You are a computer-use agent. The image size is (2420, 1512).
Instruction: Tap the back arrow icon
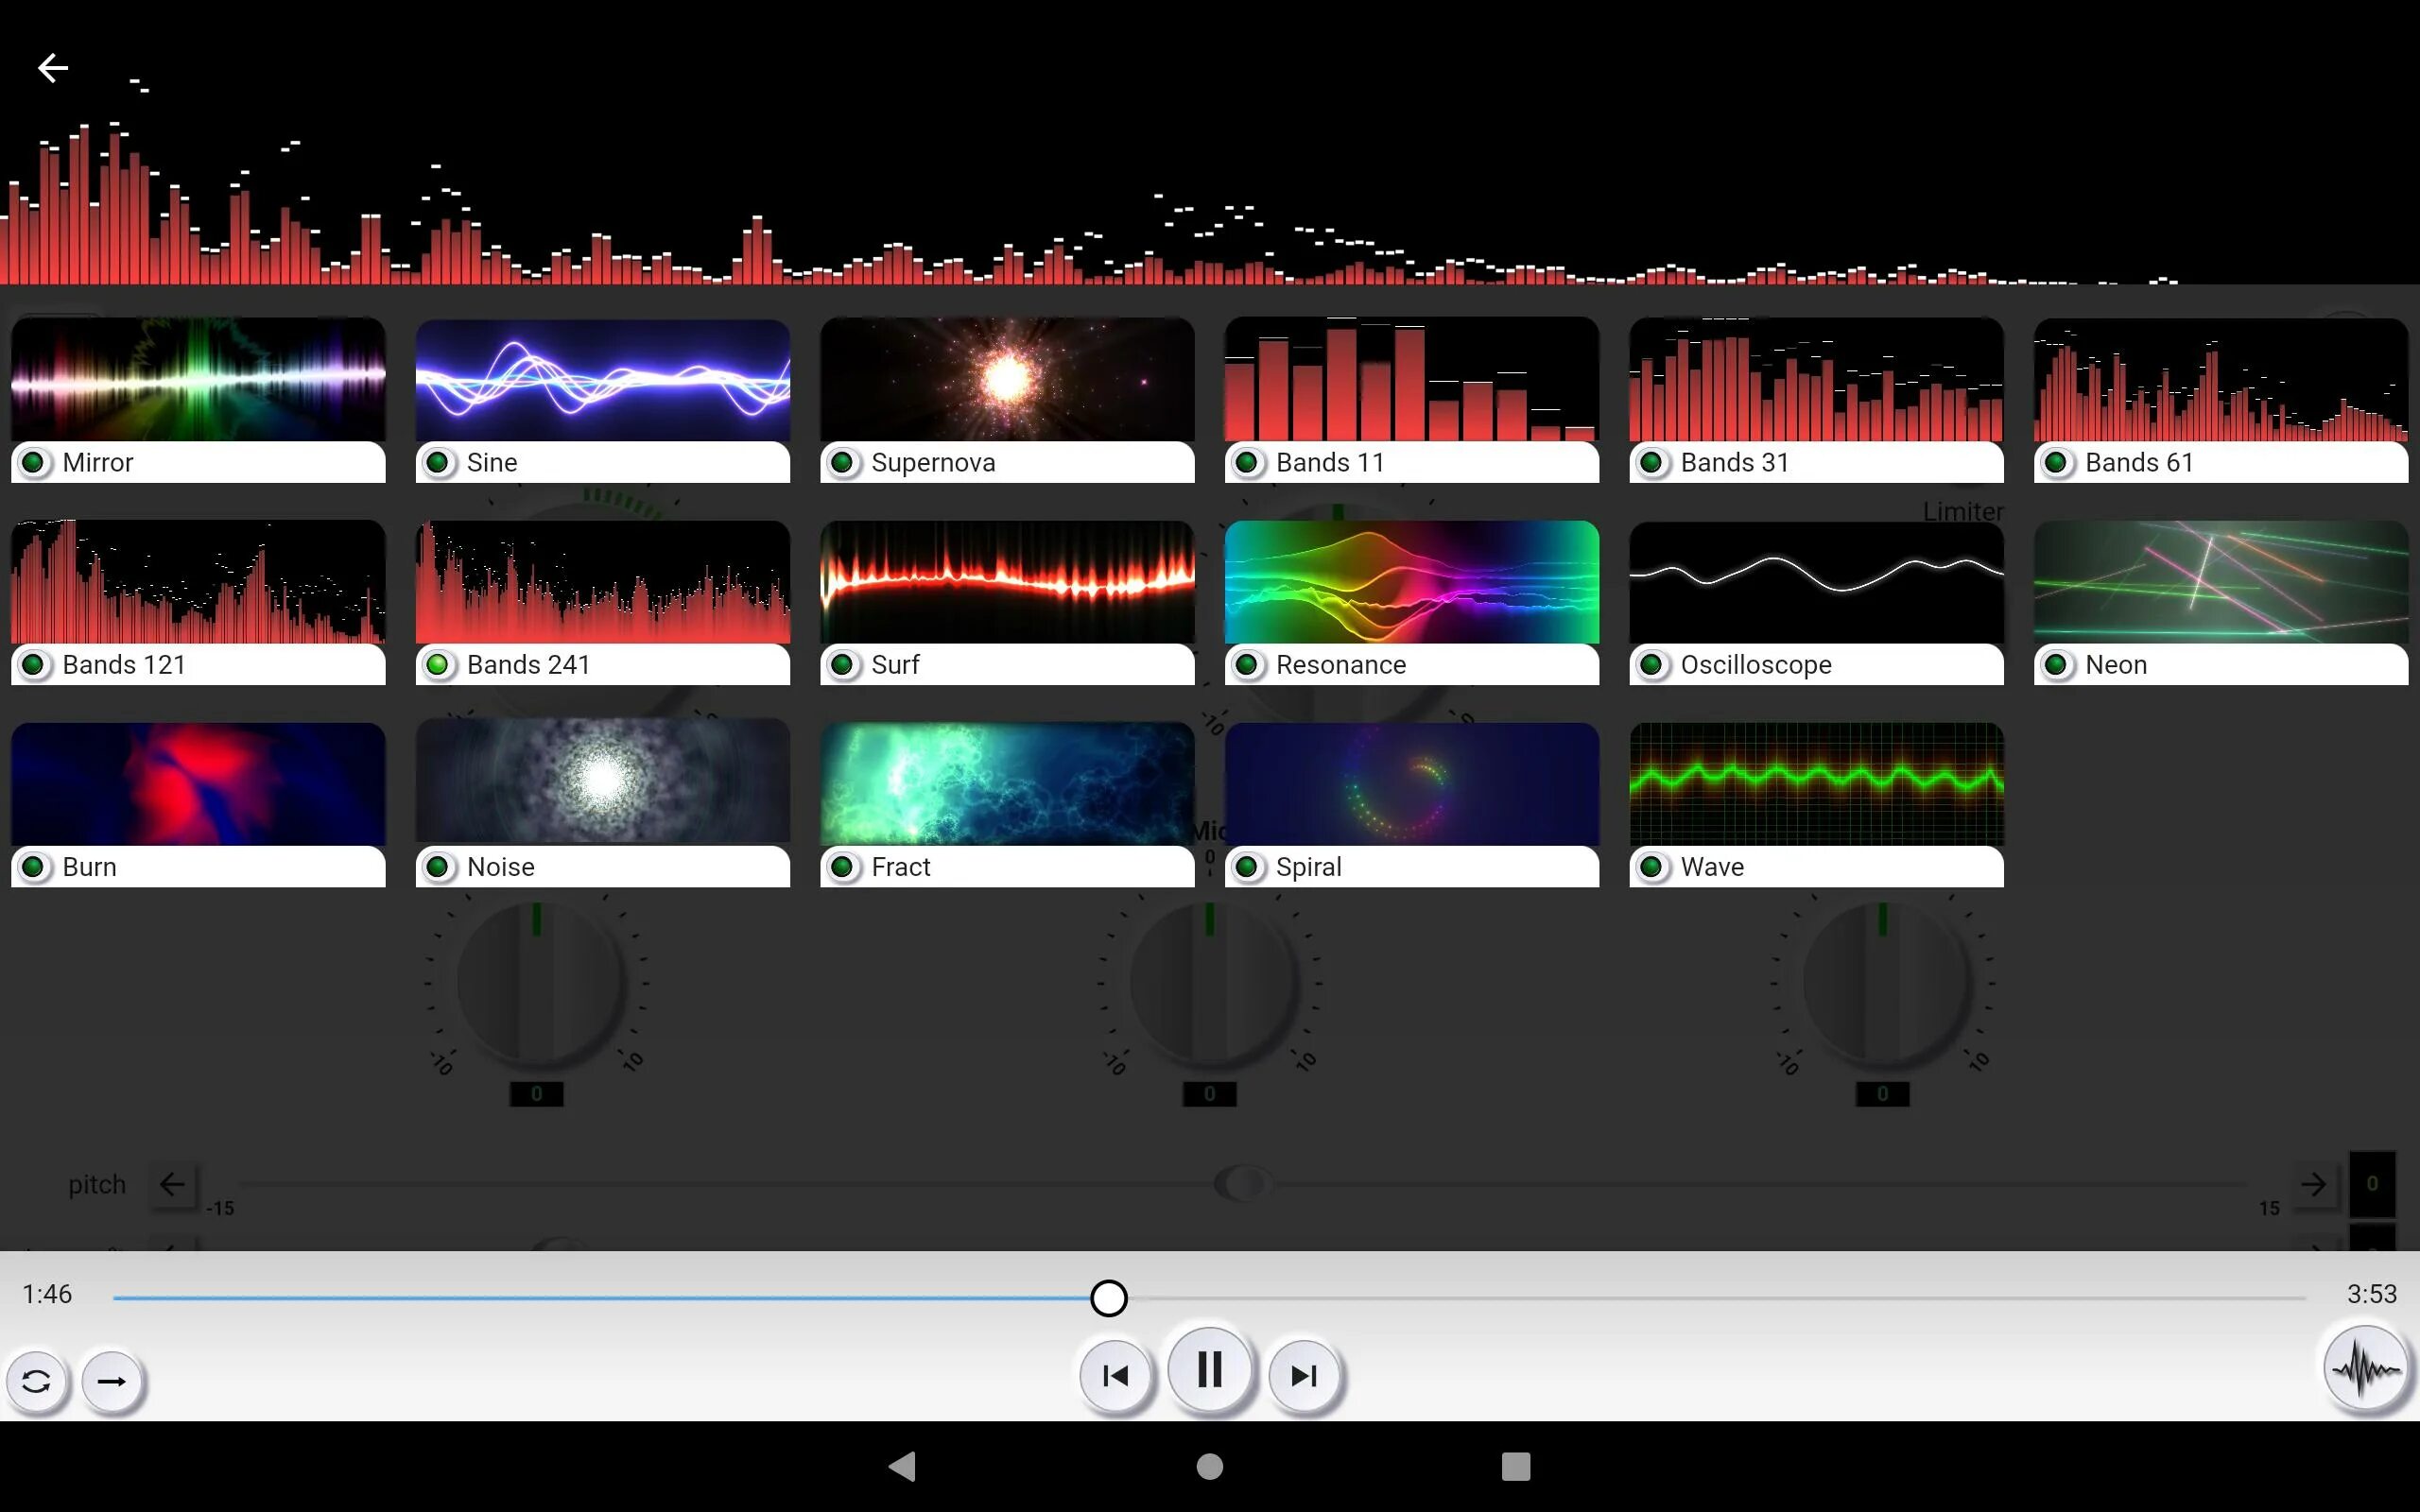[53, 68]
